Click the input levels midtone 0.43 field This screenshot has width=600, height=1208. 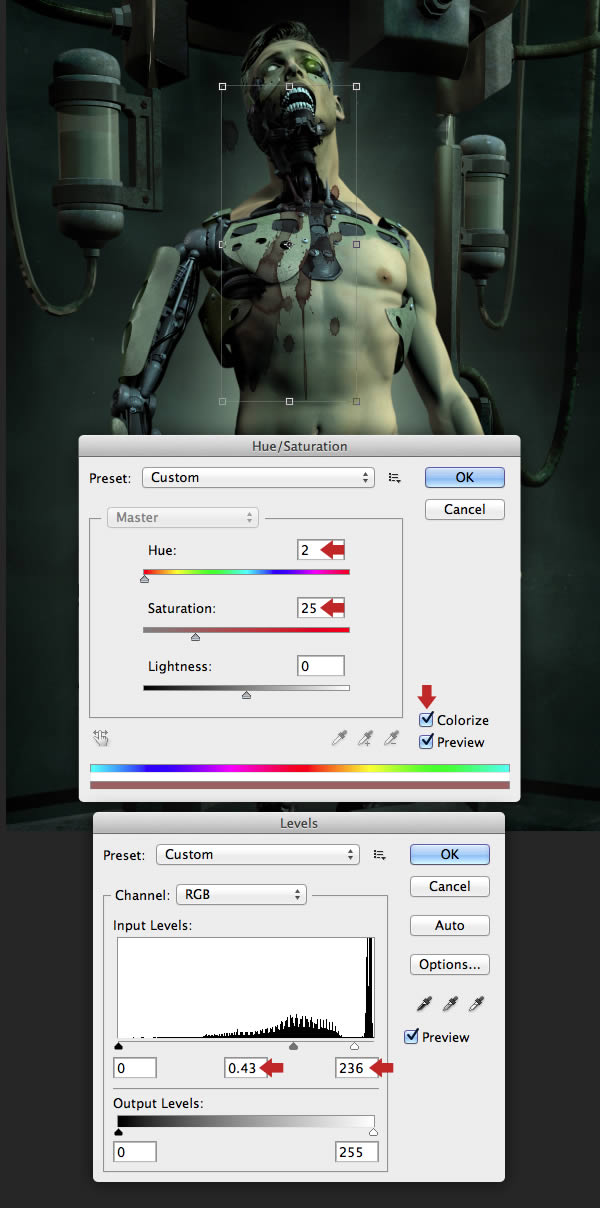tap(246, 1069)
